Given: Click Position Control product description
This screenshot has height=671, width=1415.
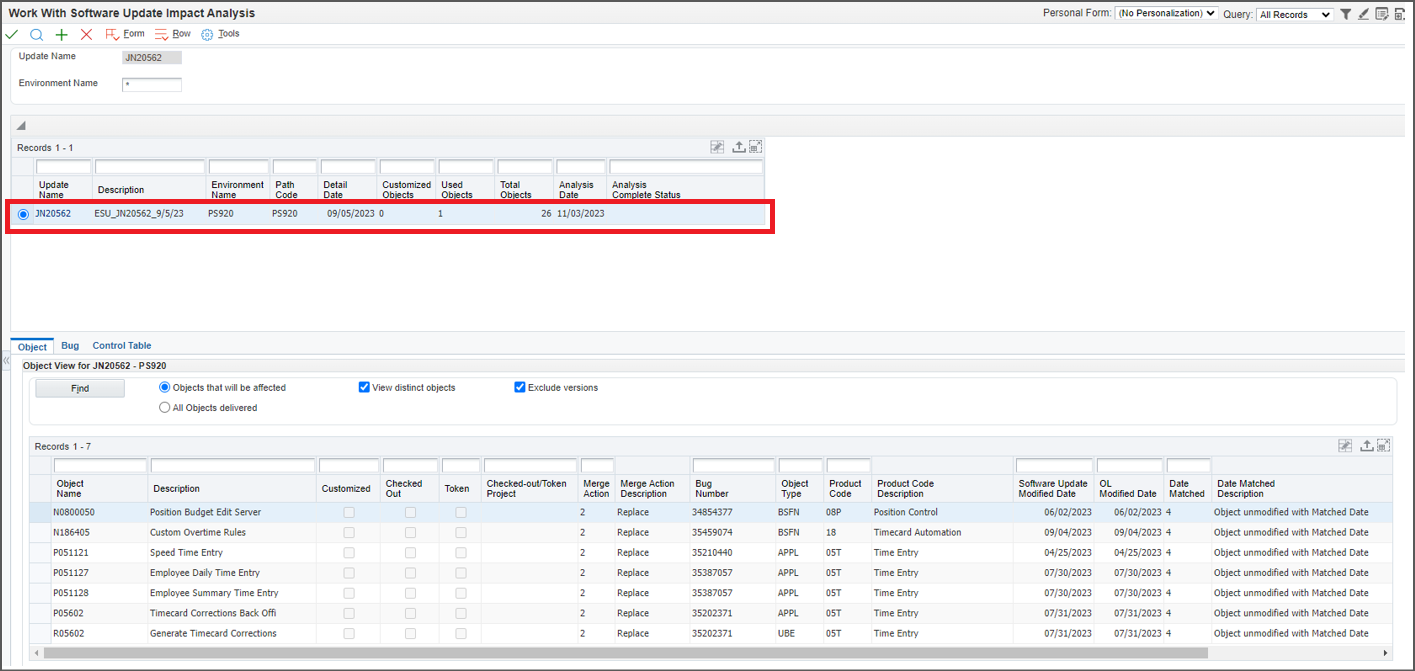Looking at the screenshot, I should point(906,512).
